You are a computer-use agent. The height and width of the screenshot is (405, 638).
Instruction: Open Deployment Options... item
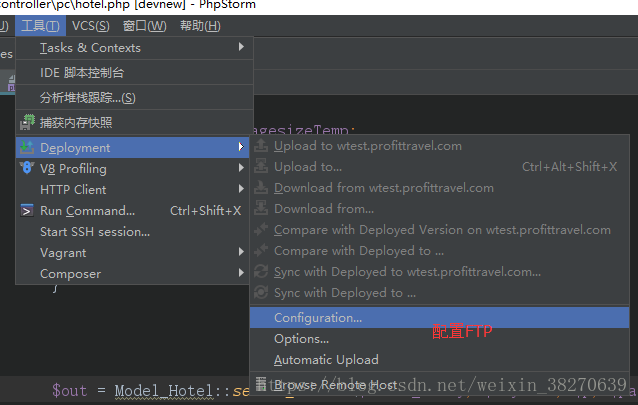pos(439,339)
